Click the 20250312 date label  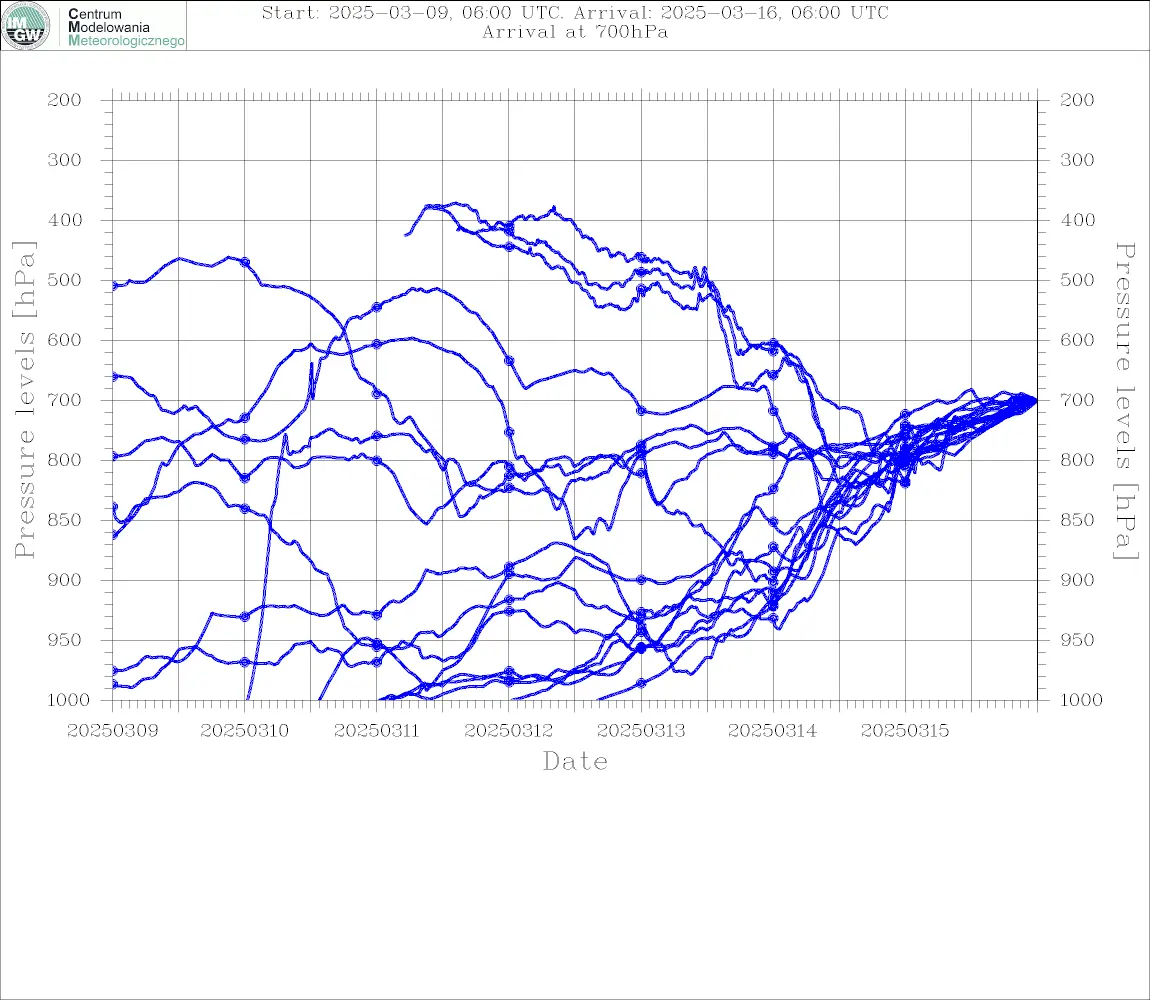(508, 731)
